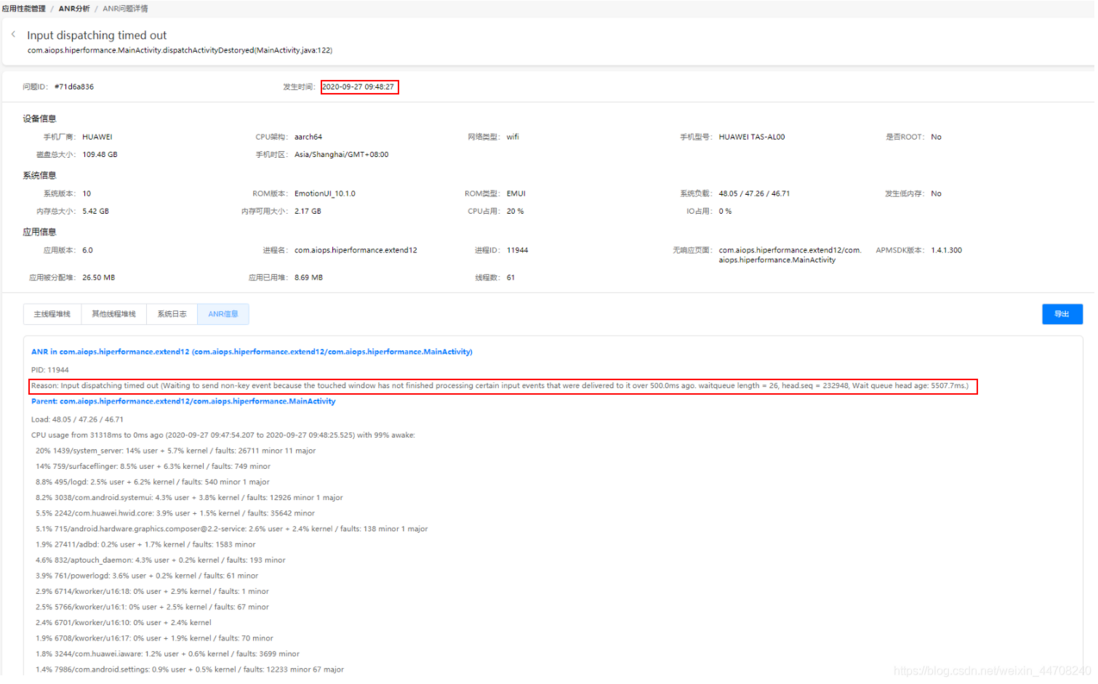The height and width of the screenshot is (684, 1098).
Task: Select the ANR信息 tab
Action: tap(223, 314)
